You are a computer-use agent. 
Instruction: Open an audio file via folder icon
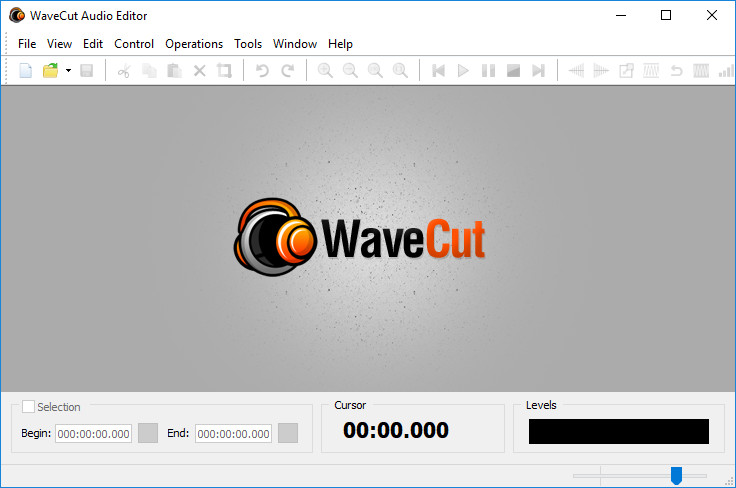point(51,71)
